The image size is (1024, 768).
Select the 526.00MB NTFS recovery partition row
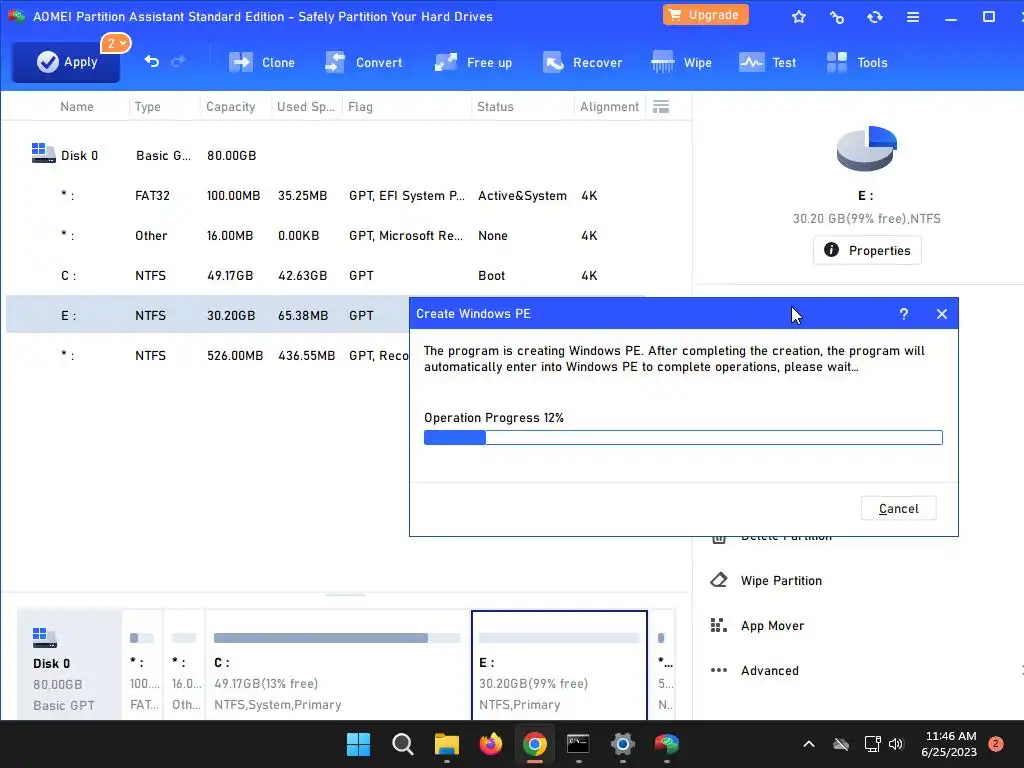(208, 355)
